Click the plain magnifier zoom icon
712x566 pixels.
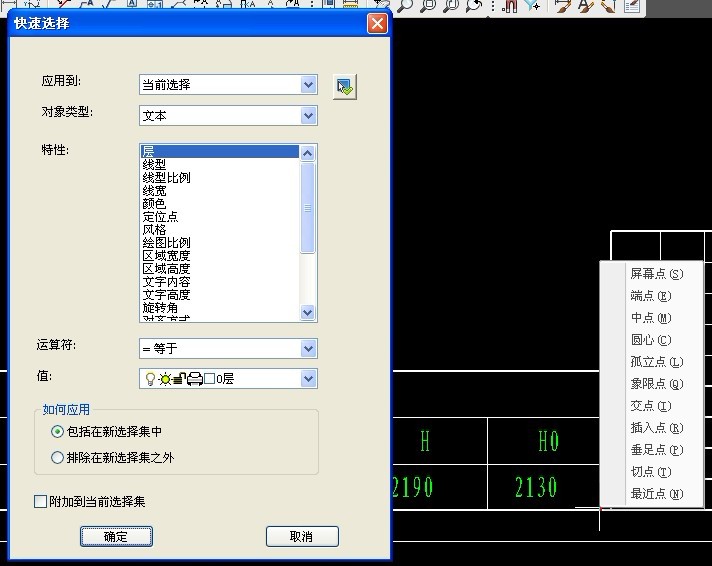coord(405,5)
